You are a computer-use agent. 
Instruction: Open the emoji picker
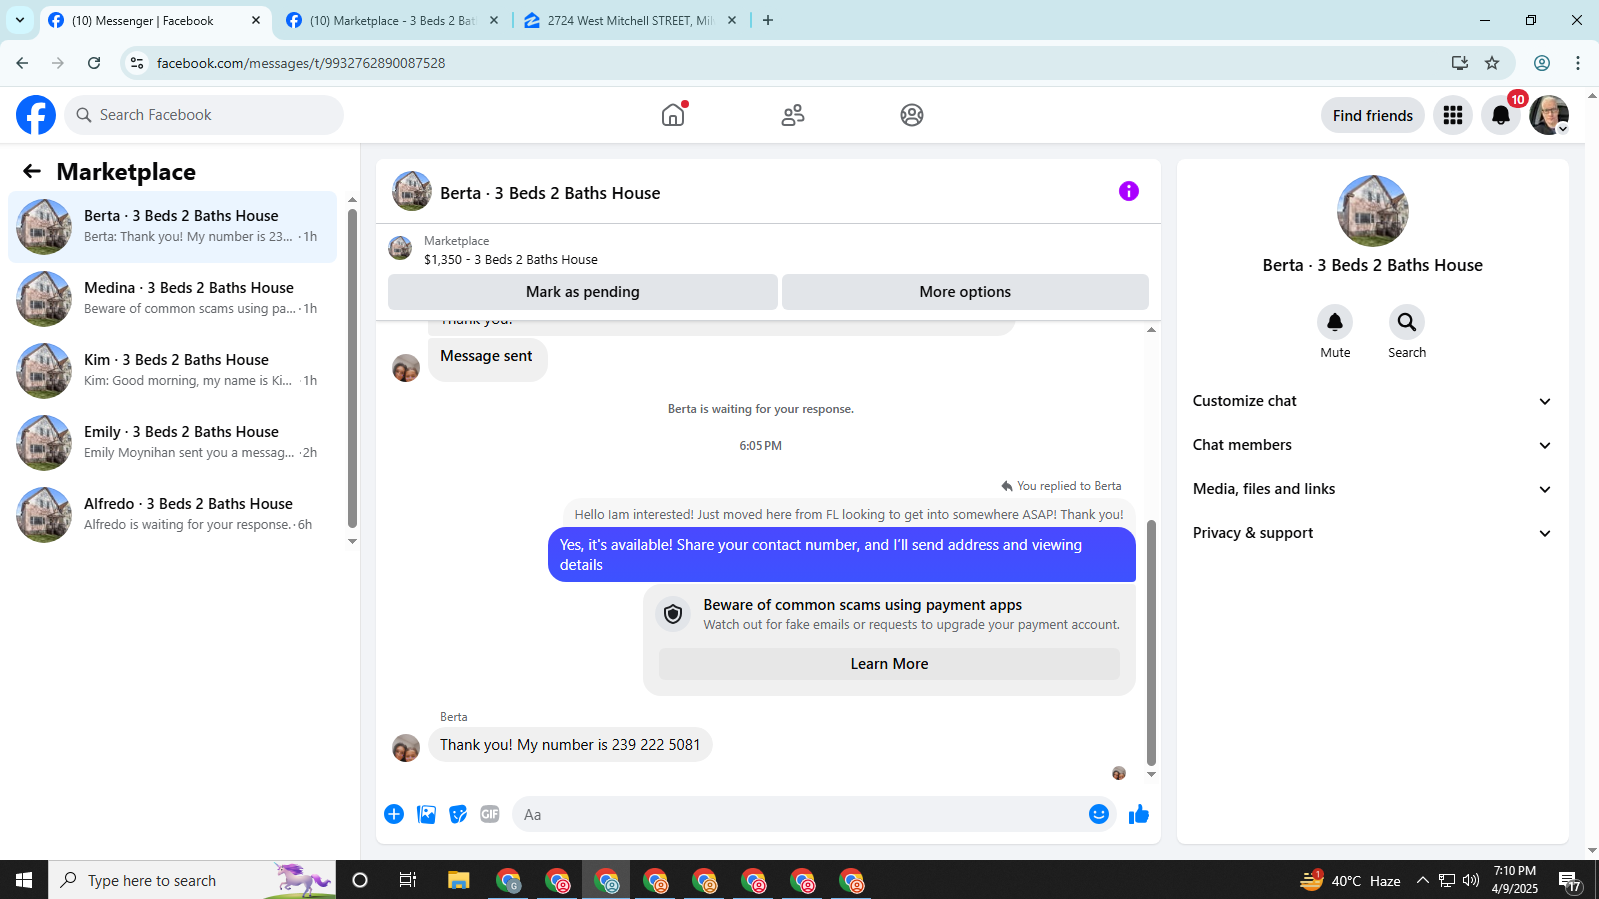(x=1099, y=814)
